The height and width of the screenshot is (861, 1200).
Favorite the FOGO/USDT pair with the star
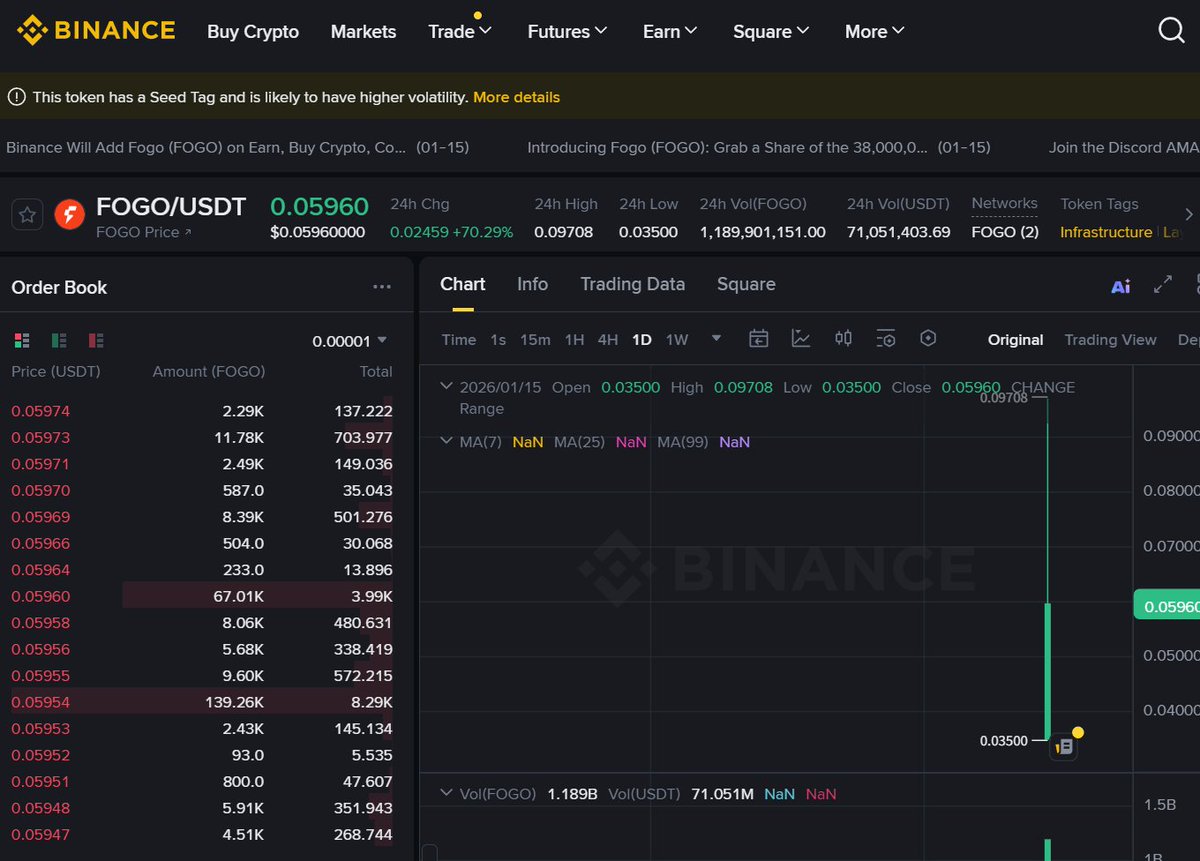[27, 213]
